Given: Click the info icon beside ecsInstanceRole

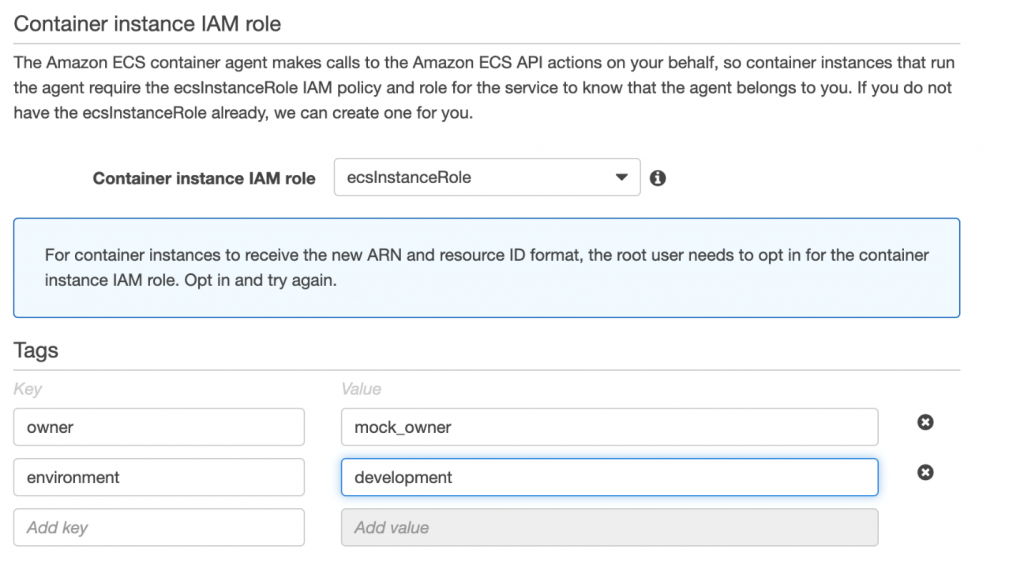Looking at the screenshot, I should click(x=658, y=178).
